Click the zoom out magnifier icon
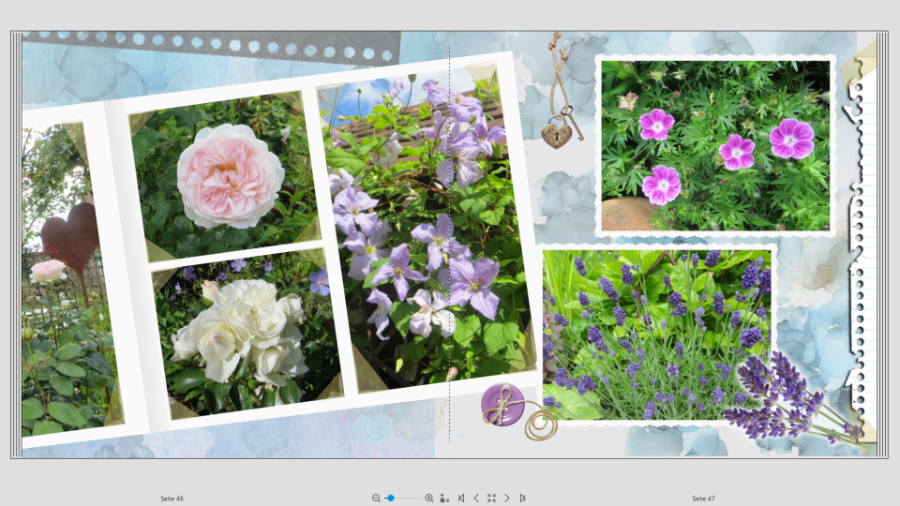This screenshot has width=900, height=506. (x=376, y=498)
